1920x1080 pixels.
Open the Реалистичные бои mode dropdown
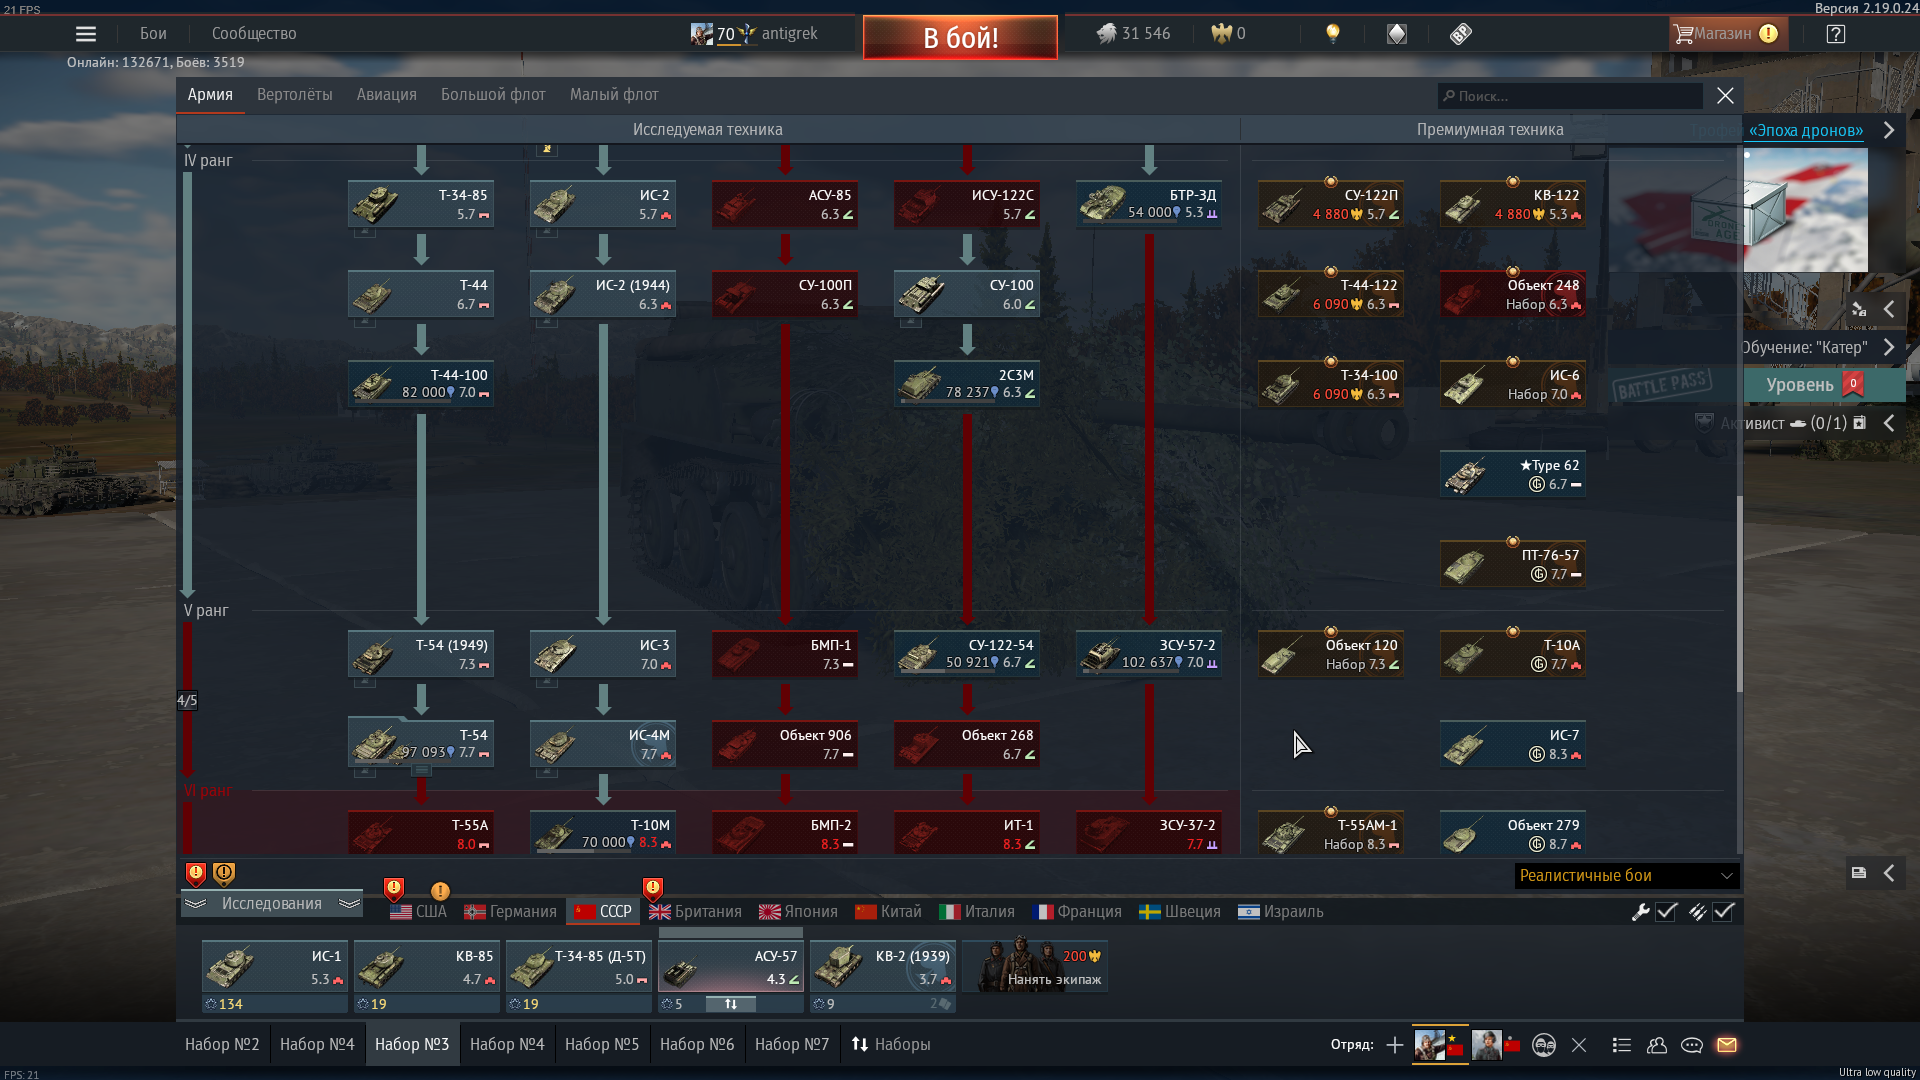tap(1627, 876)
